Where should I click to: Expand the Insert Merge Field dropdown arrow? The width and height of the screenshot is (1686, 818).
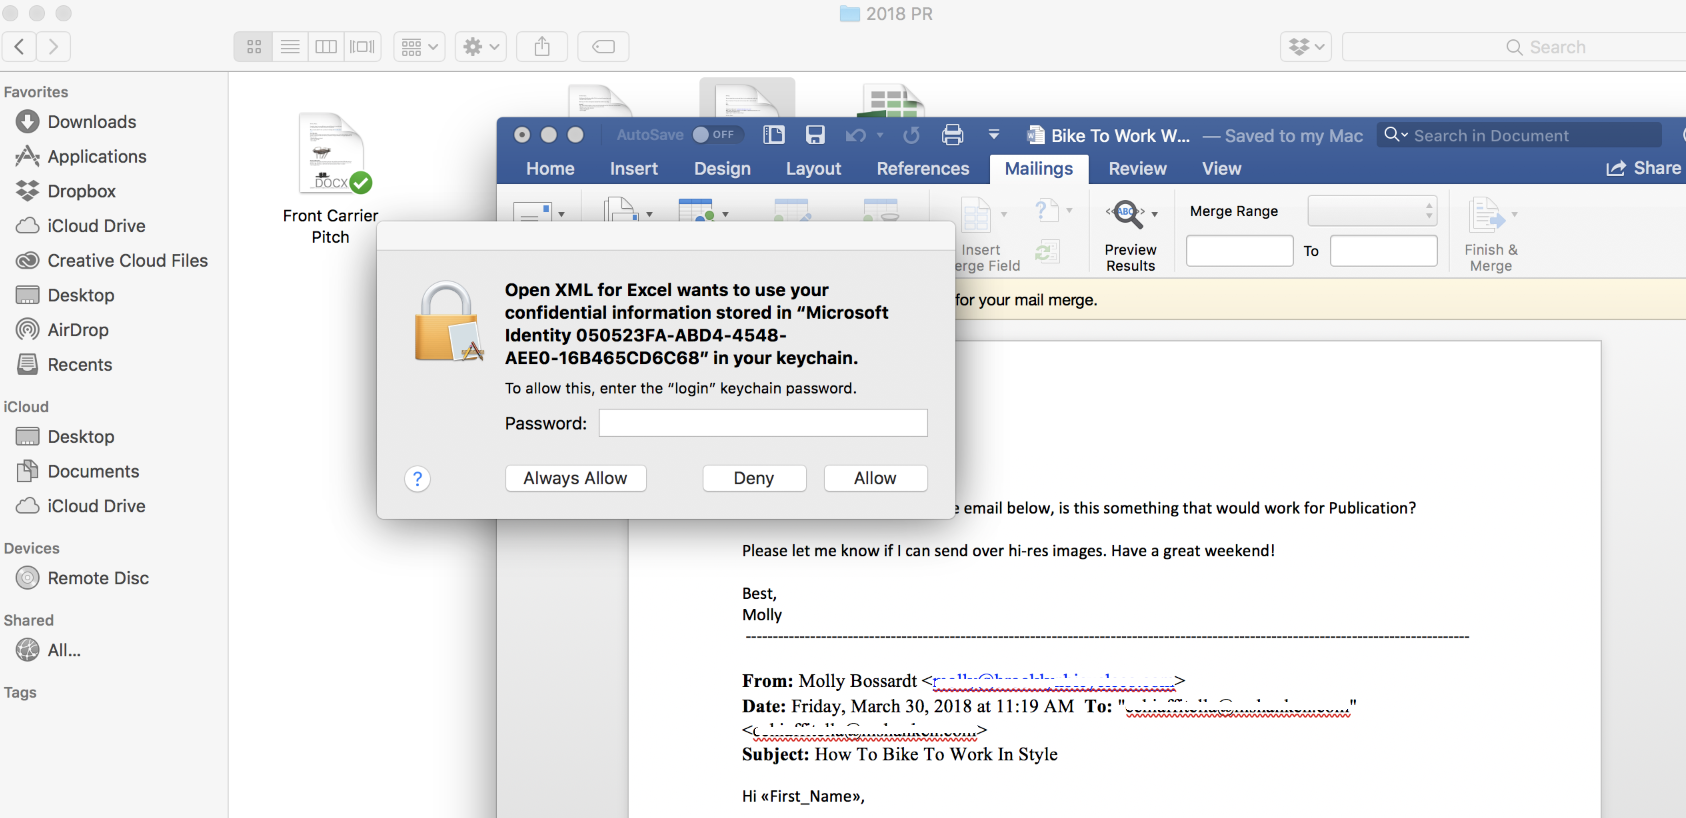click(x=1004, y=214)
